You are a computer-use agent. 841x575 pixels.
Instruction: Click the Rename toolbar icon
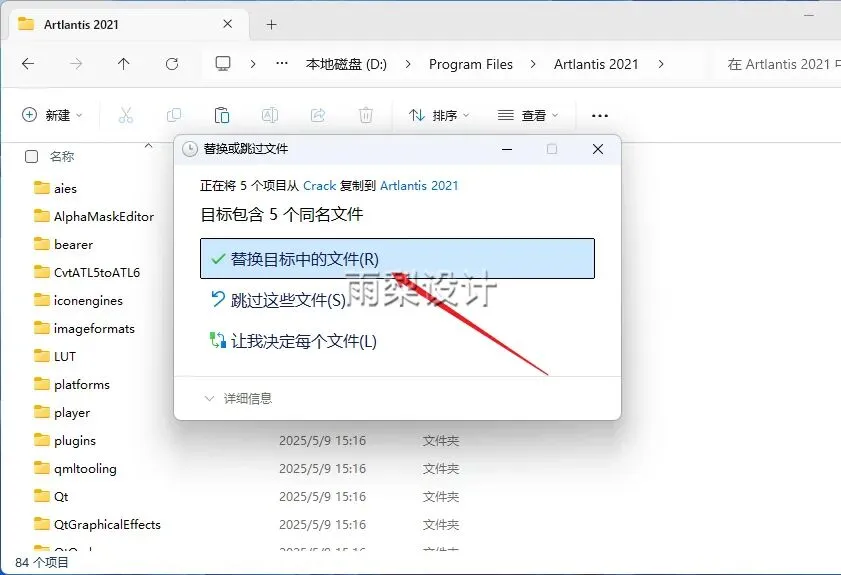270,115
